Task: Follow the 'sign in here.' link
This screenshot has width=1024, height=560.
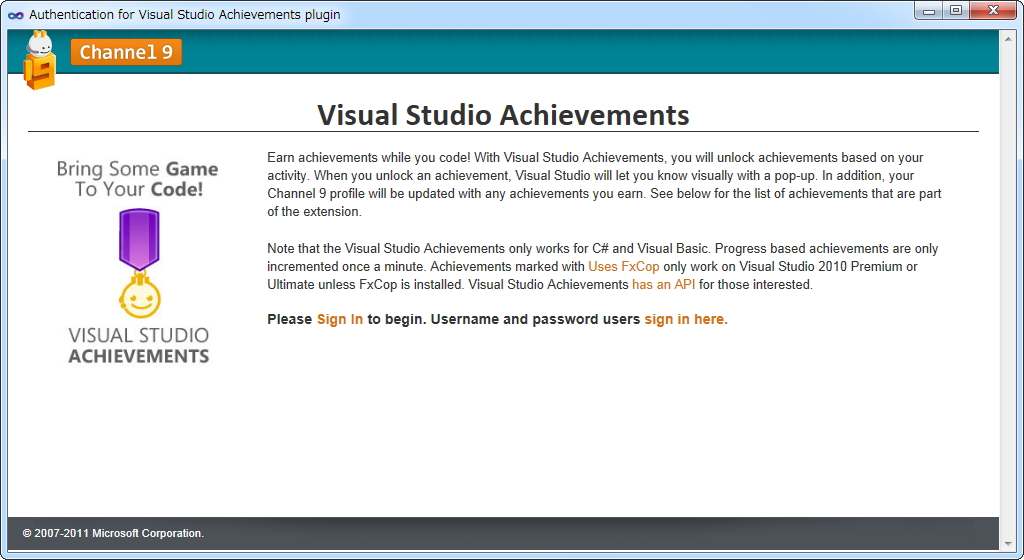Action: 686,319
